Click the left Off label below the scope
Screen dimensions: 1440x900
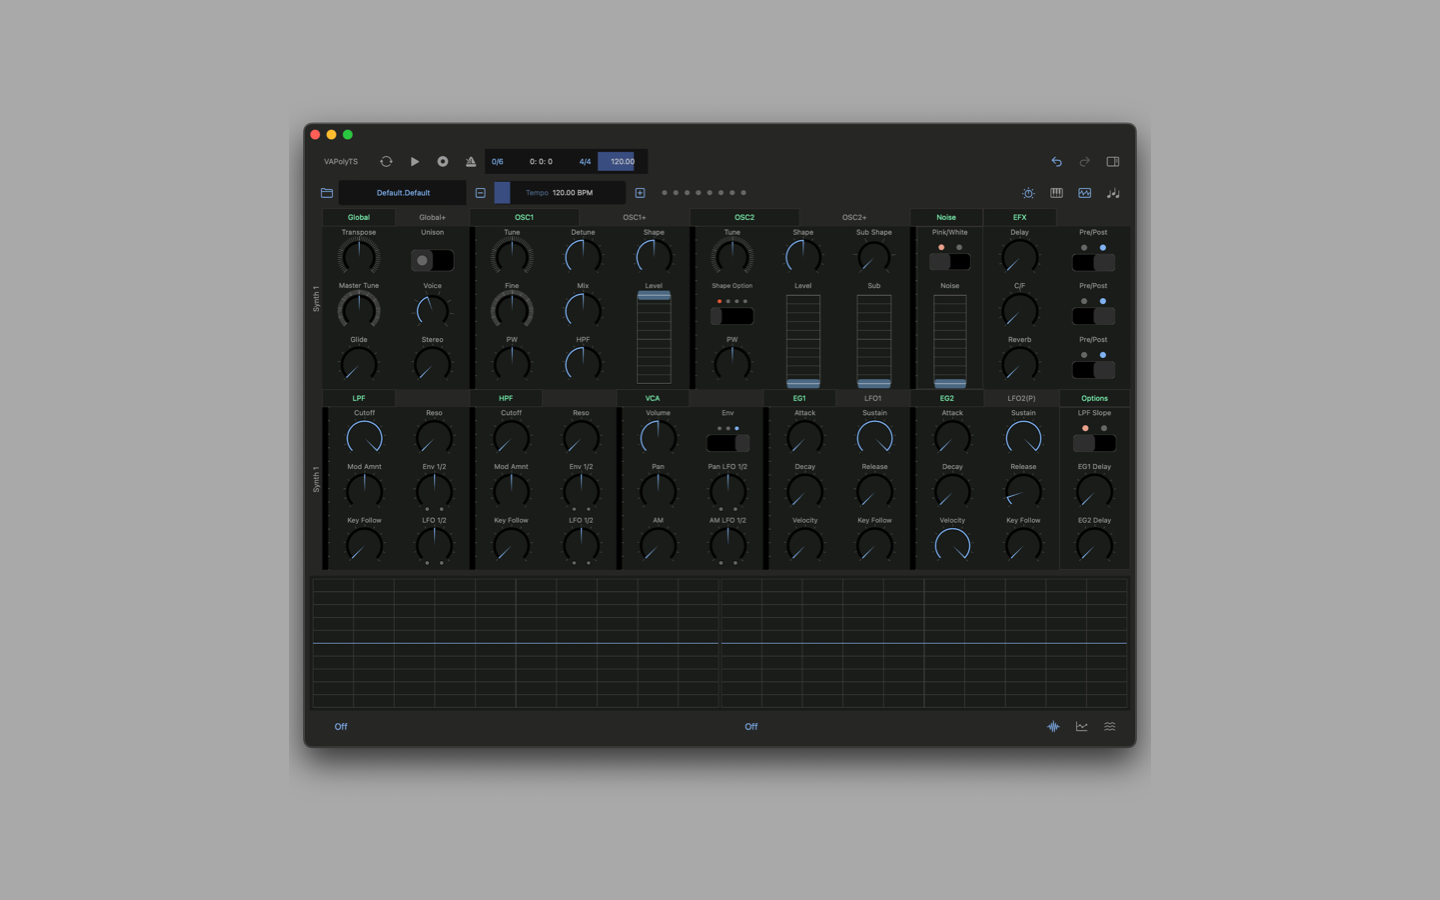point(341,727)
